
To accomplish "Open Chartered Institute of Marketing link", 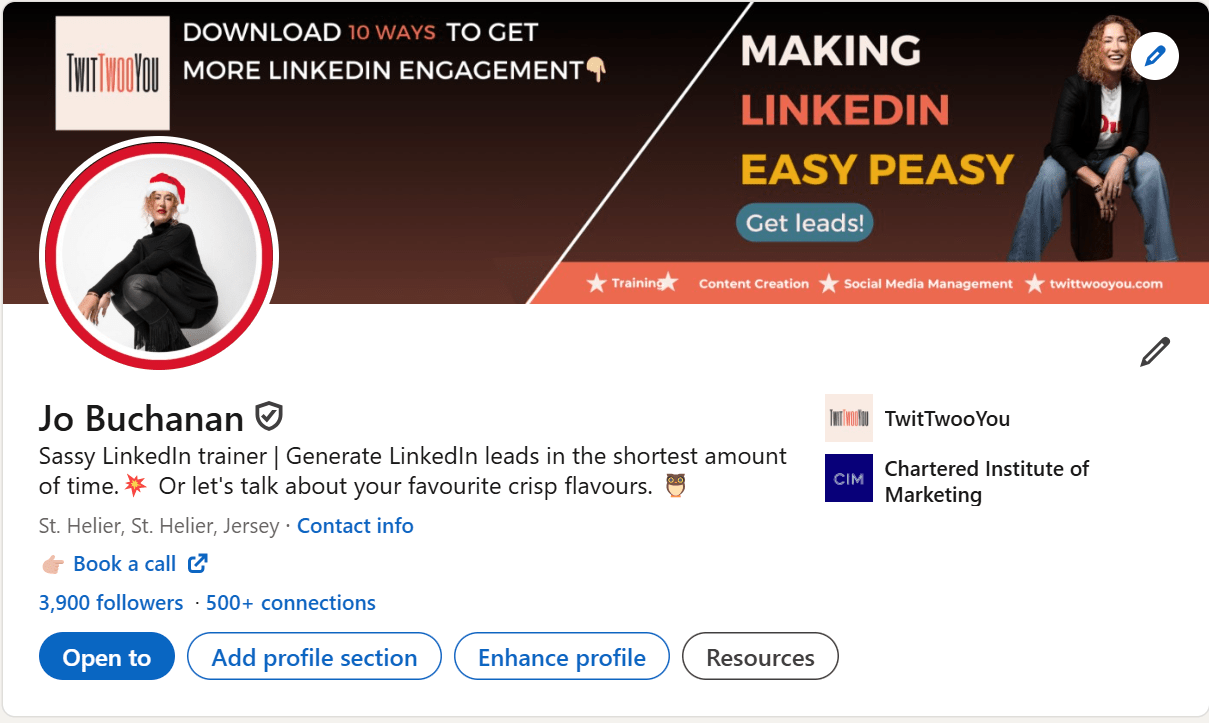I will pyautogui.click(x=986, y=481).
